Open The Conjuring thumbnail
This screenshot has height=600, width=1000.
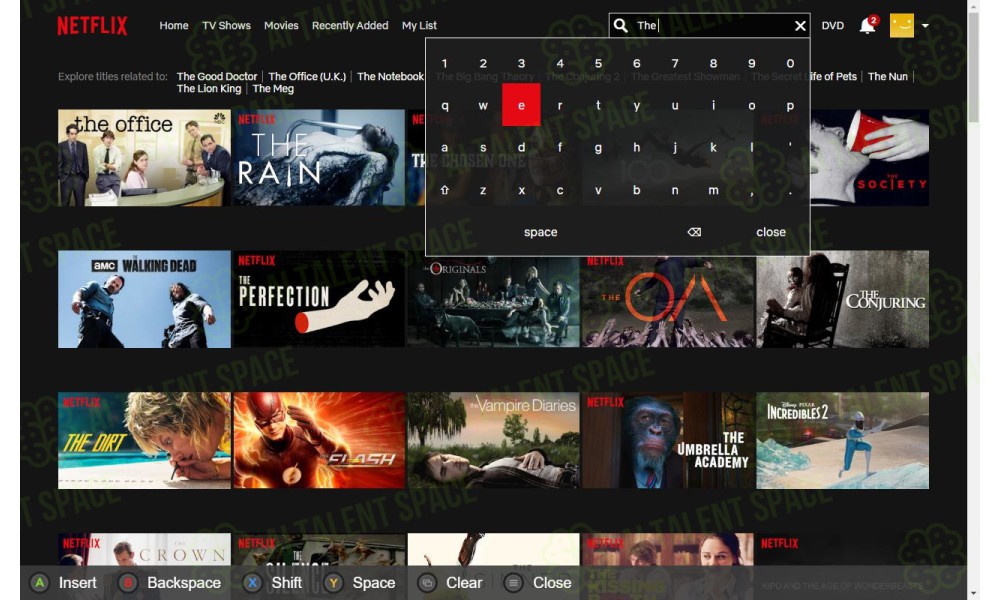pos(842,299)
